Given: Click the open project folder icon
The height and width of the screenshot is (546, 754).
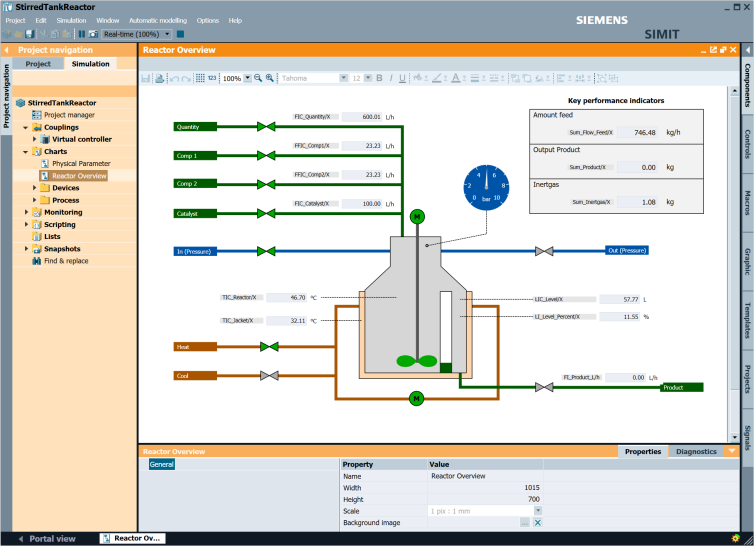Looking at the screenshot, I should (x=18, y=34).
